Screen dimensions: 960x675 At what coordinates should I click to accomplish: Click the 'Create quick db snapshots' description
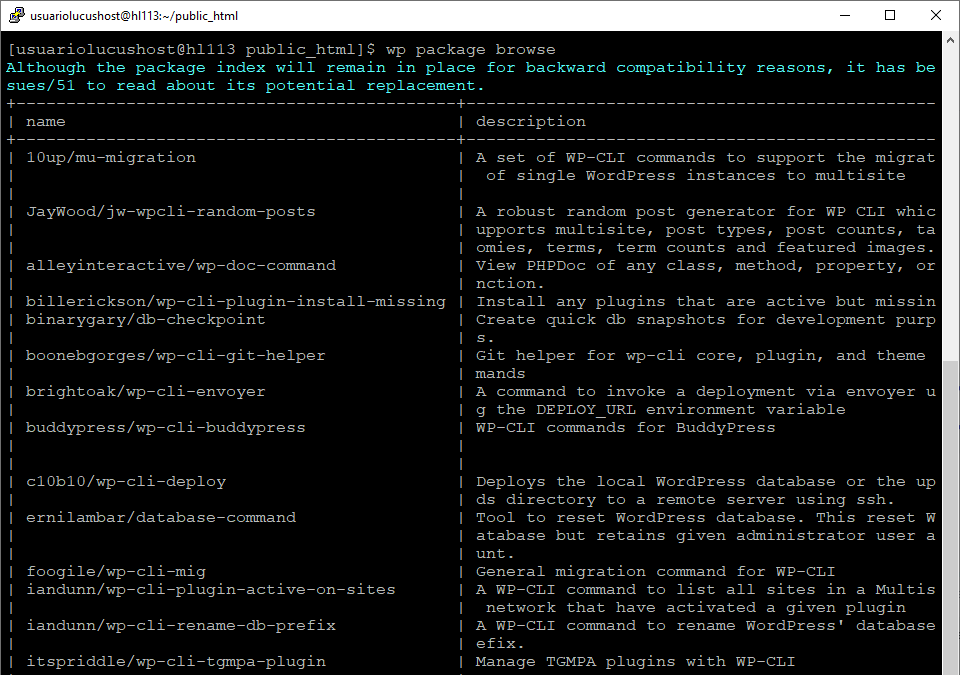pyautogui.click(x=706, y=320)
